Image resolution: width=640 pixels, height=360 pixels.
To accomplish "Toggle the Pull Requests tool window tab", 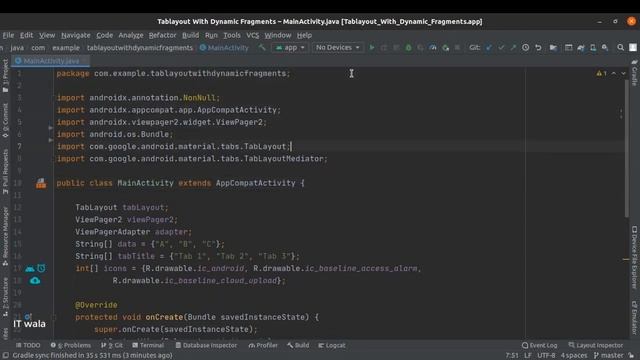I will pyautogui.click(x=5, y=171).
